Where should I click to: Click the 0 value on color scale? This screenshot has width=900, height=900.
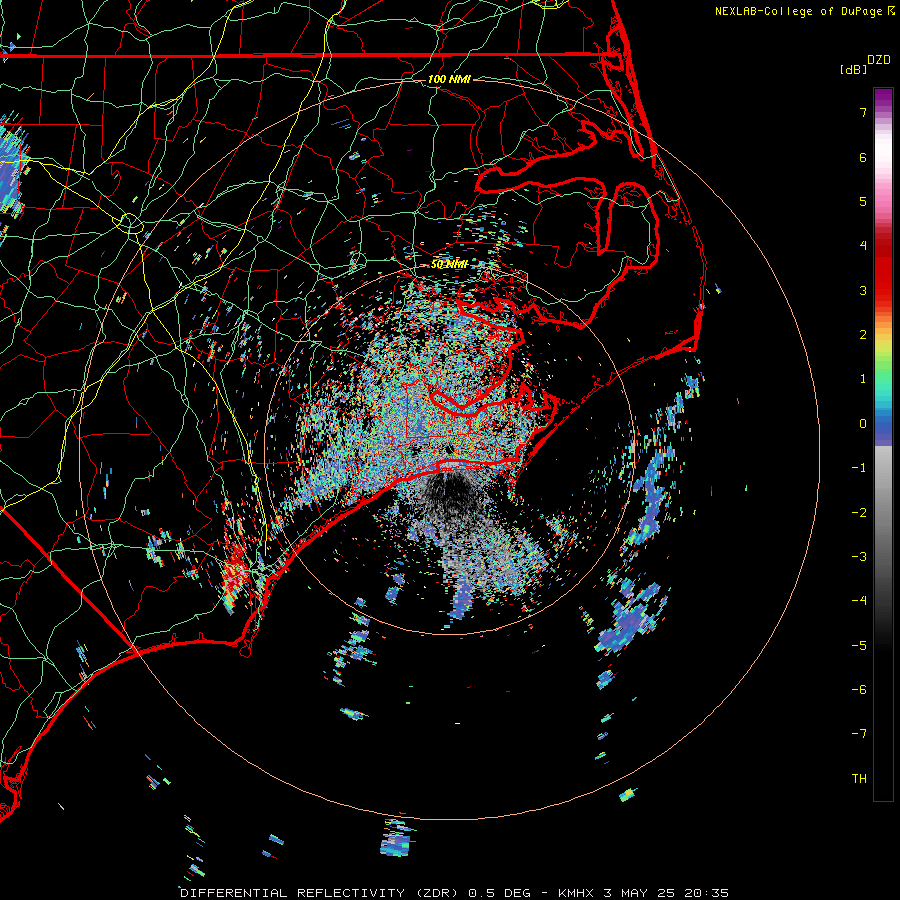[863, 424]
